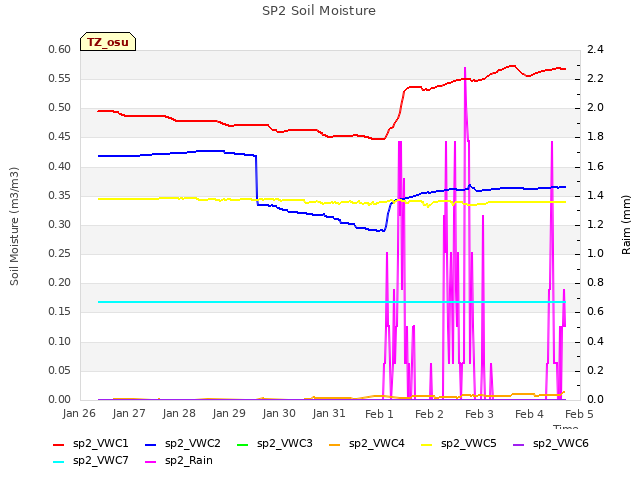Image resolution: width=640 pixels, height=480 pixels.
Task: Click the Feb 2 x-axis tick label
Action: (x=429, y=414)
